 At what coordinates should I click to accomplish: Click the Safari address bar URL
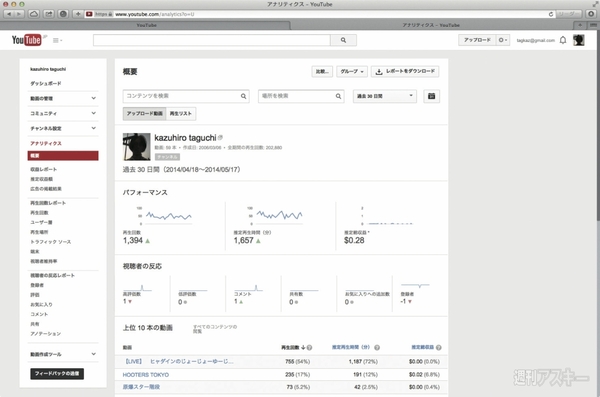pos(155,14)
